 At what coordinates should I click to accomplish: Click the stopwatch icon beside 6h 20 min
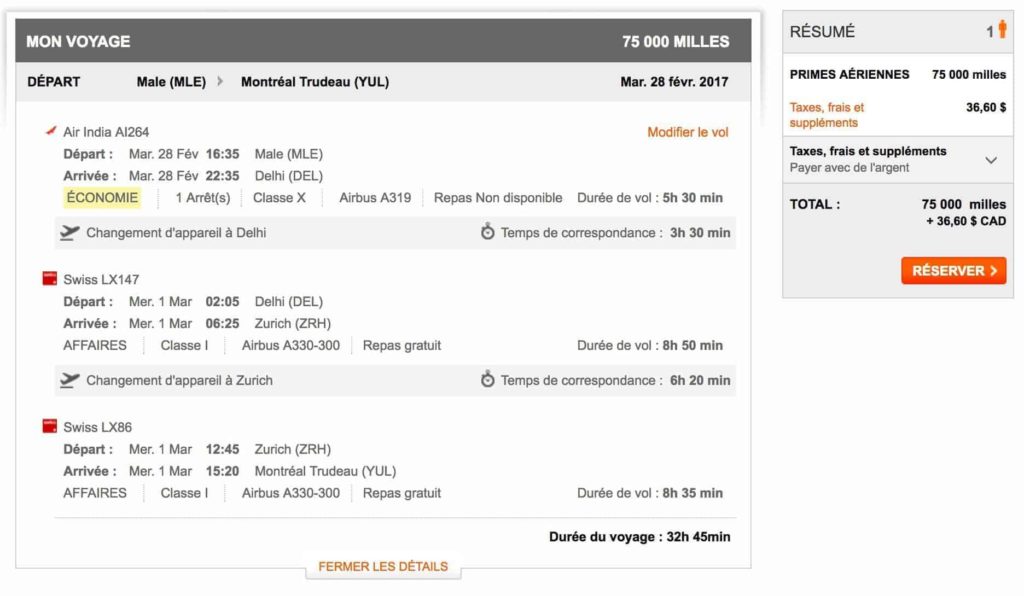(x=488, y=380)
